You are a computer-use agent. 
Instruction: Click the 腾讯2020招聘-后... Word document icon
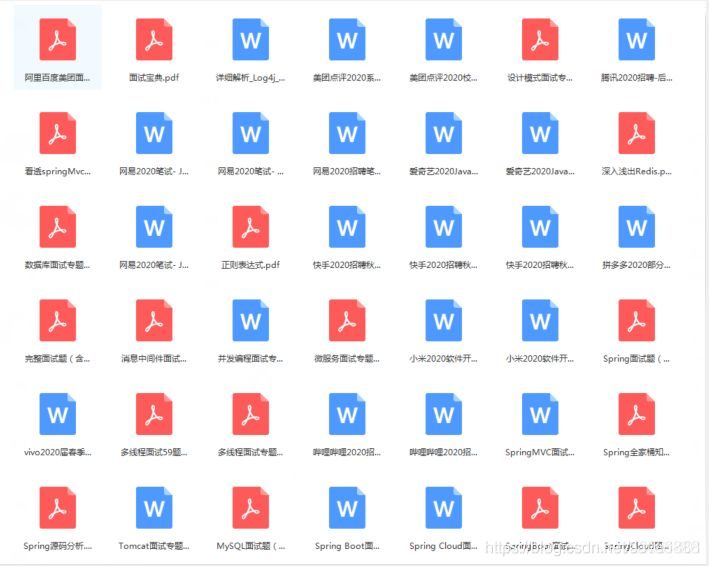pos(637,39)
